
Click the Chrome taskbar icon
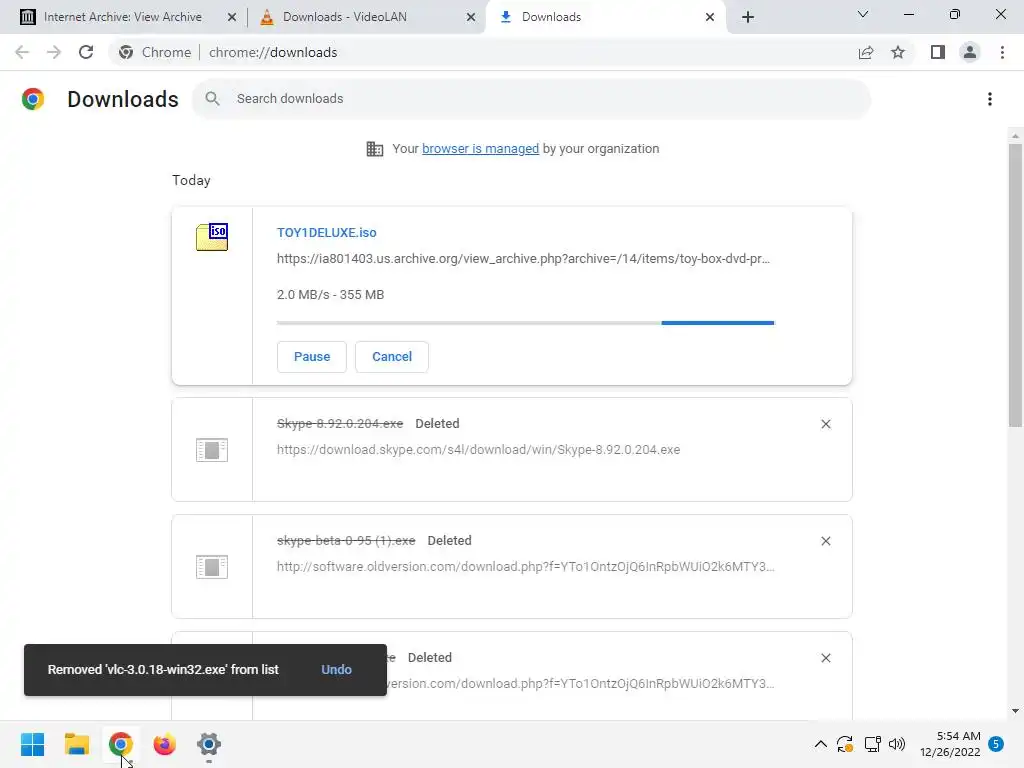coord(120,744)
